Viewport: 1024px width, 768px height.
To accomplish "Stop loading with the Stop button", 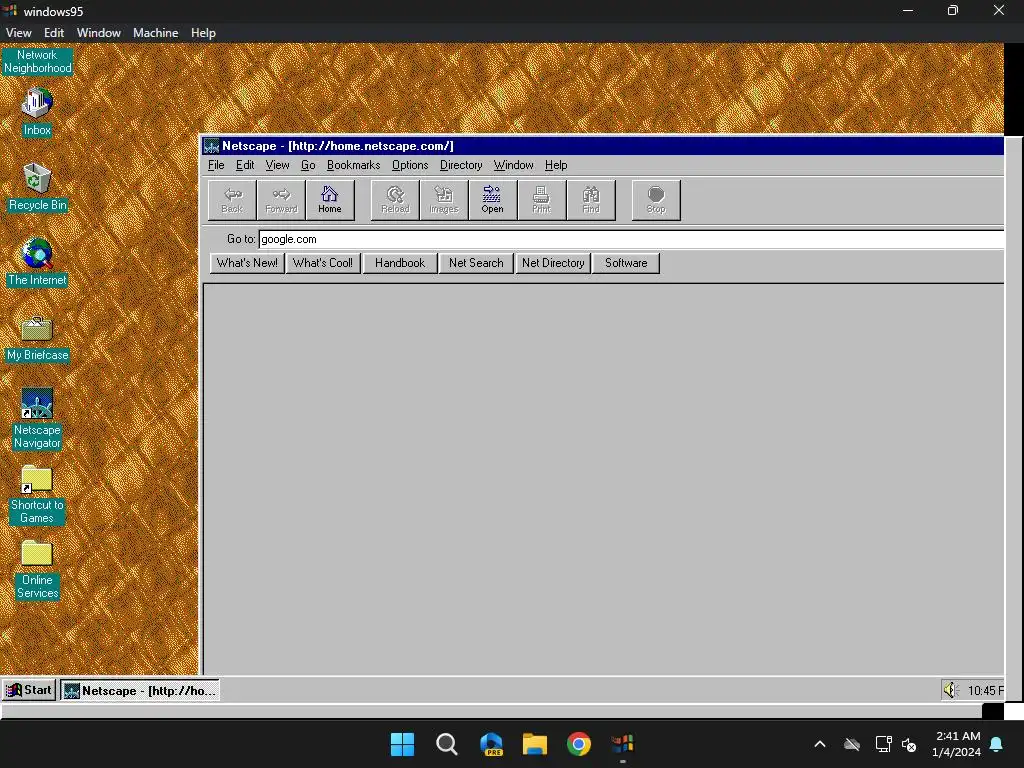I will click(x=656, y=200).
